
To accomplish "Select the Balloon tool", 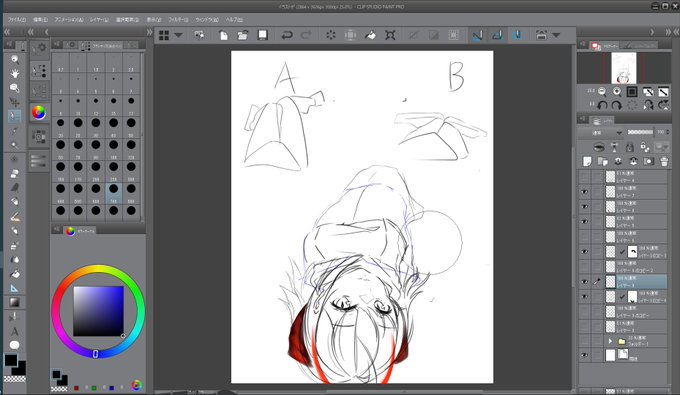I will click(14, 345).
